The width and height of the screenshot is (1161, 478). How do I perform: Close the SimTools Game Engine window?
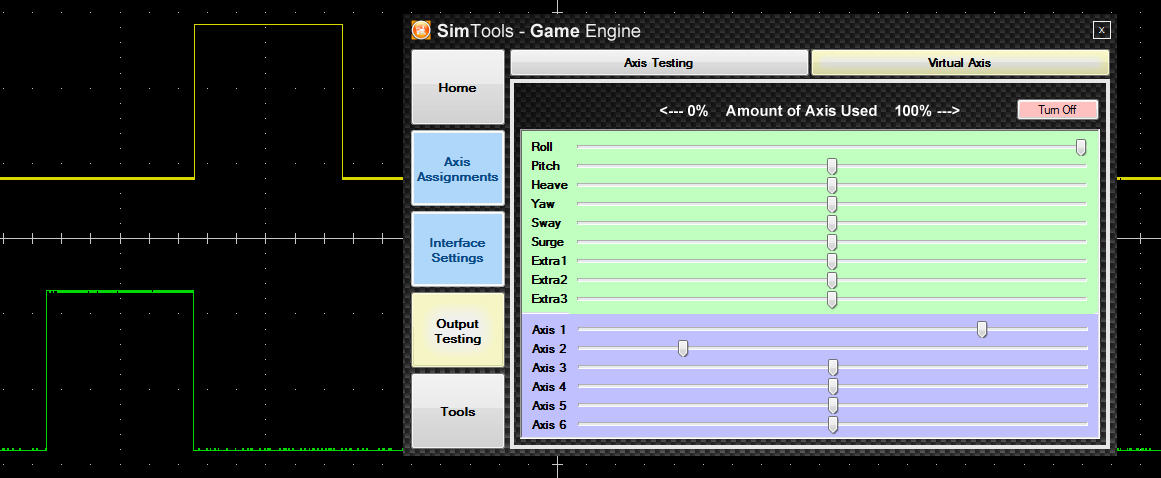tap(1102, 30)
